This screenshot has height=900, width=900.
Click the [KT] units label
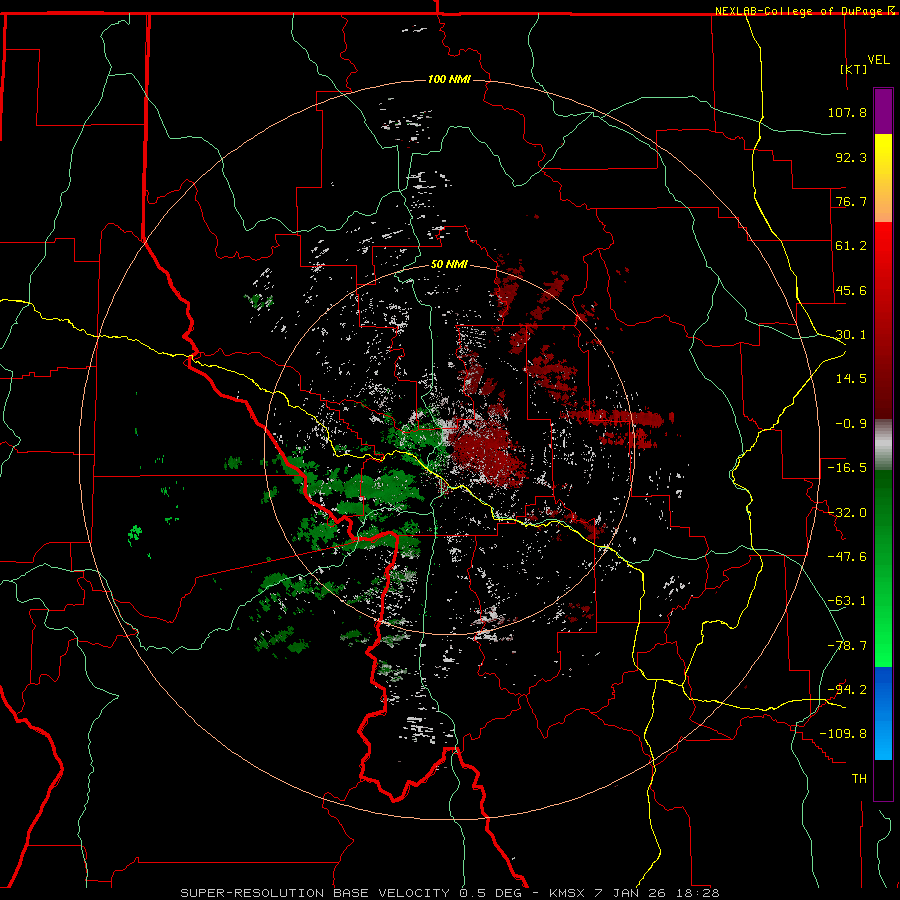pyautogui.click(x=854, y=69)
